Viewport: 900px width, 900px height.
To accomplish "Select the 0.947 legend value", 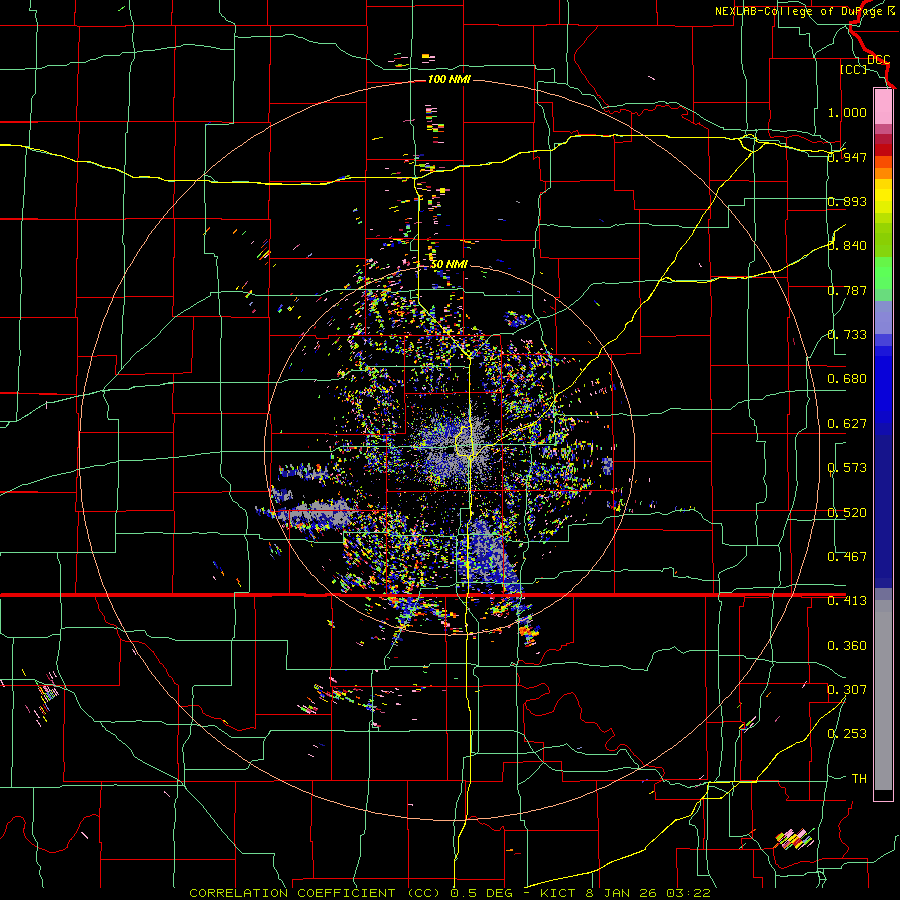I will [x=847, y=157].
